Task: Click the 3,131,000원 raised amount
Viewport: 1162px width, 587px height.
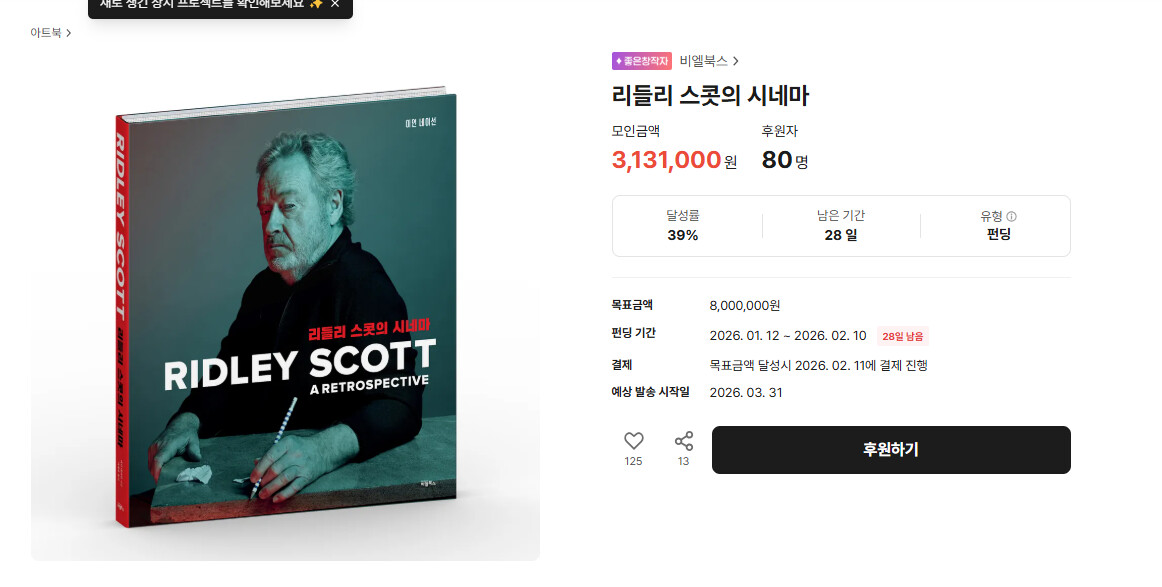Action: (x=674, y=160)
